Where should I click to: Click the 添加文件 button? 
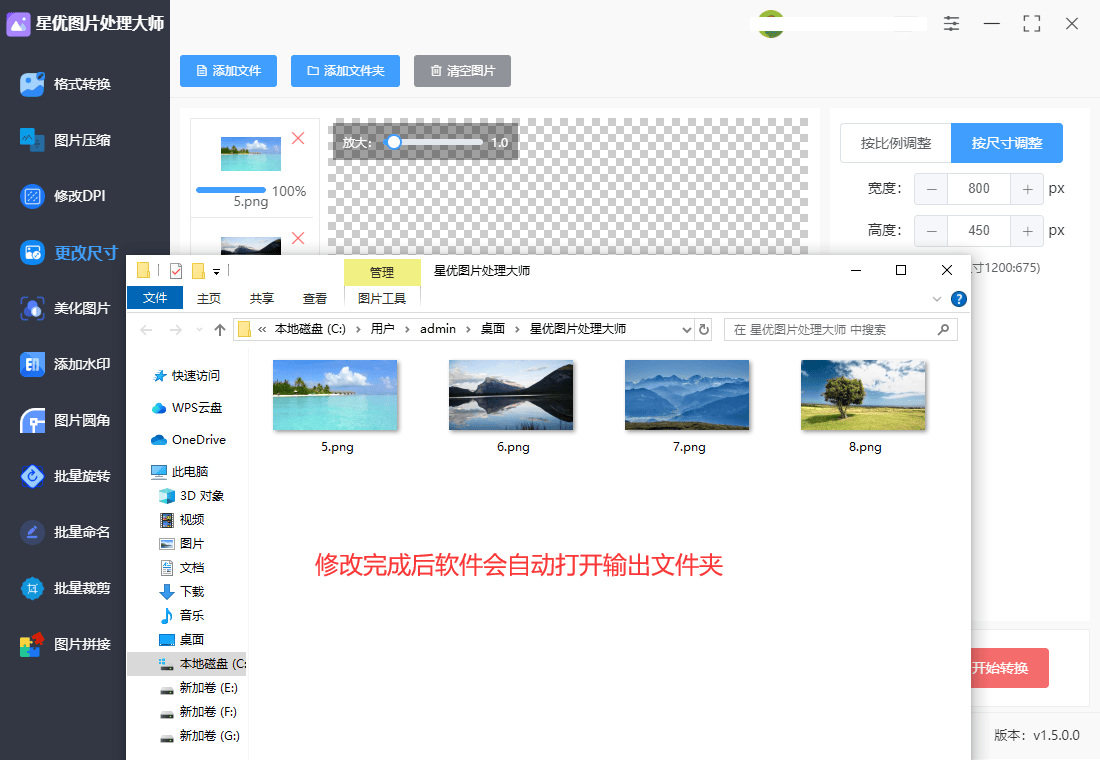tap(228, 71)
